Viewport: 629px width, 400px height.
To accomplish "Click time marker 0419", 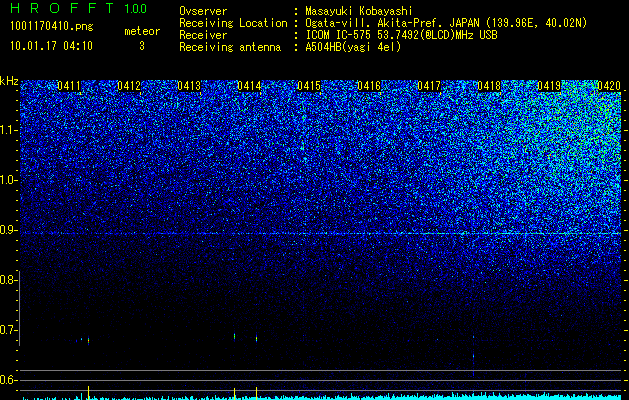I will point(549,86).
